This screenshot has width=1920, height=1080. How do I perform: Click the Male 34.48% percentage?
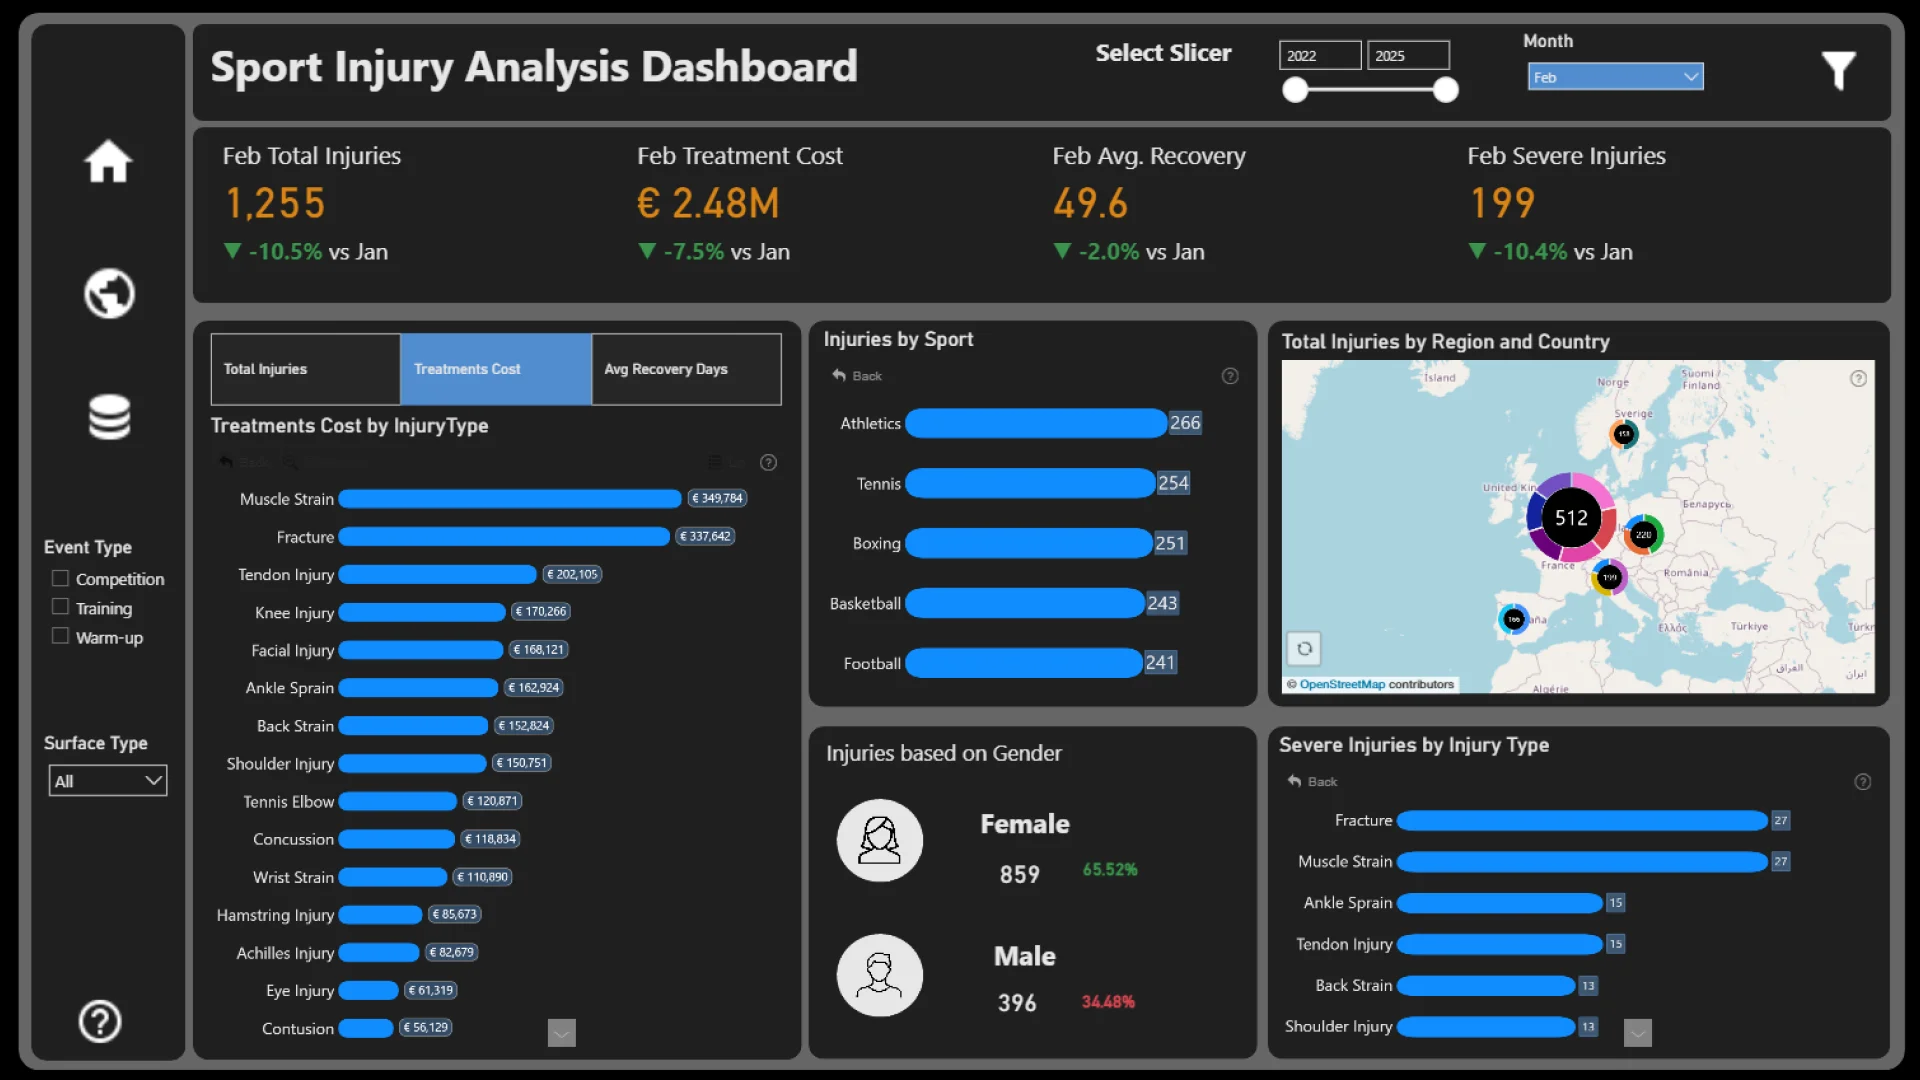tap(1108, 1002)
